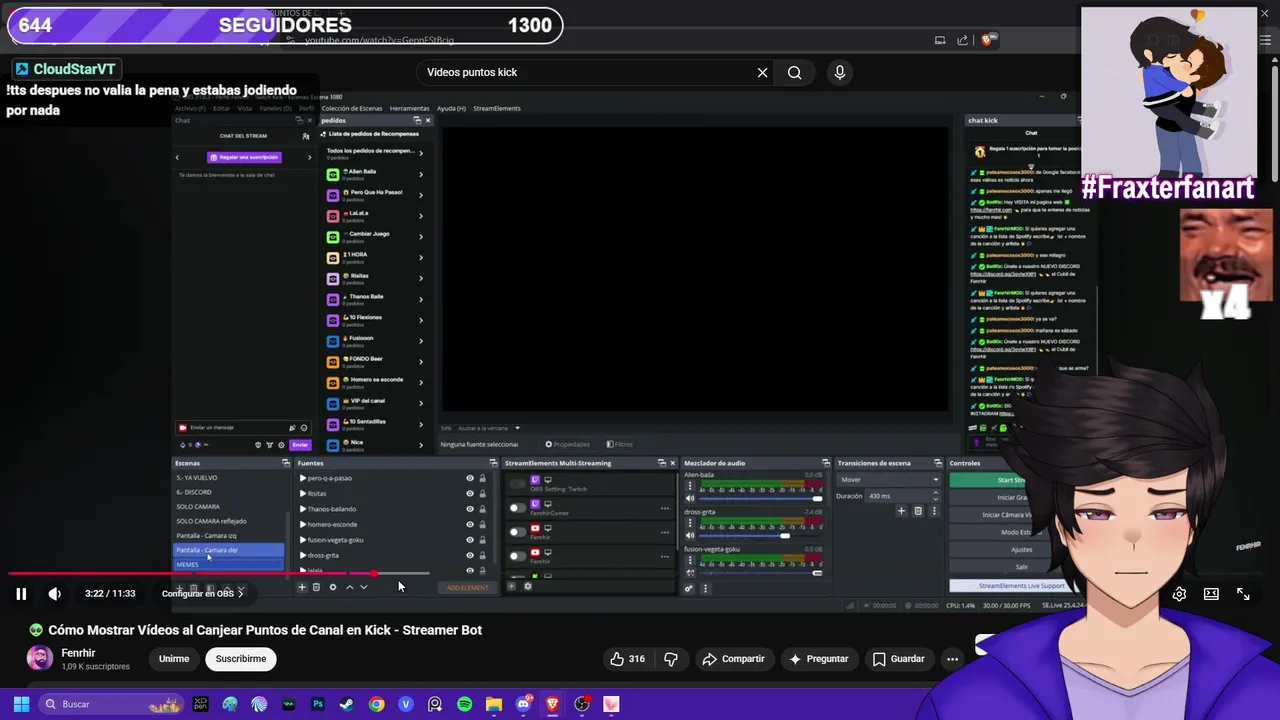Open Discord from the taskbar
This screenshot has height=720, width=1280.
[x=523, y=704]
